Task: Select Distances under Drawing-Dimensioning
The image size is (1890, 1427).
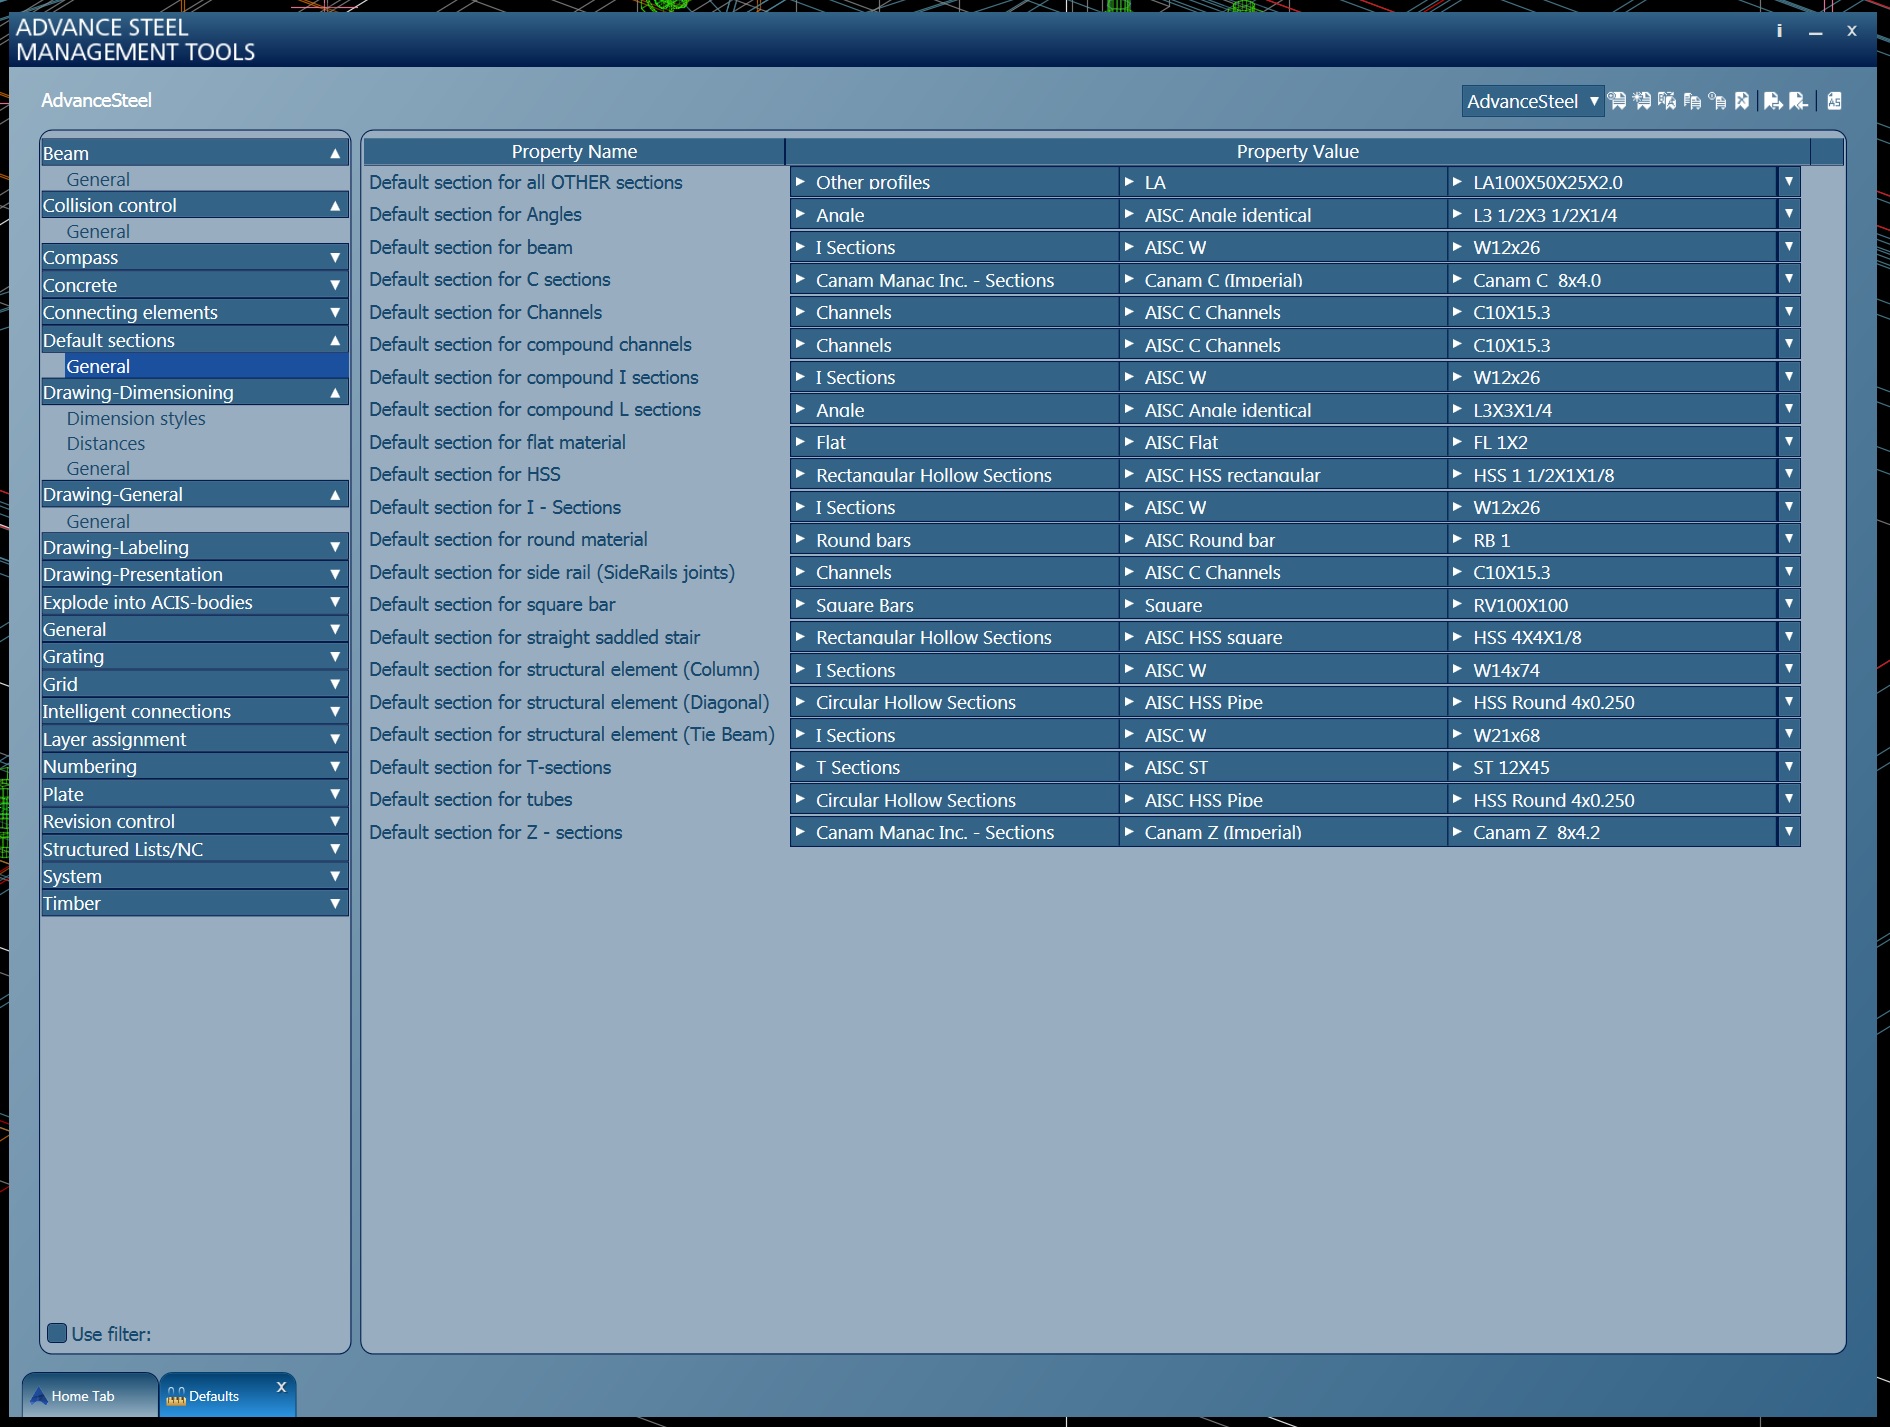Action: (106, 443)
